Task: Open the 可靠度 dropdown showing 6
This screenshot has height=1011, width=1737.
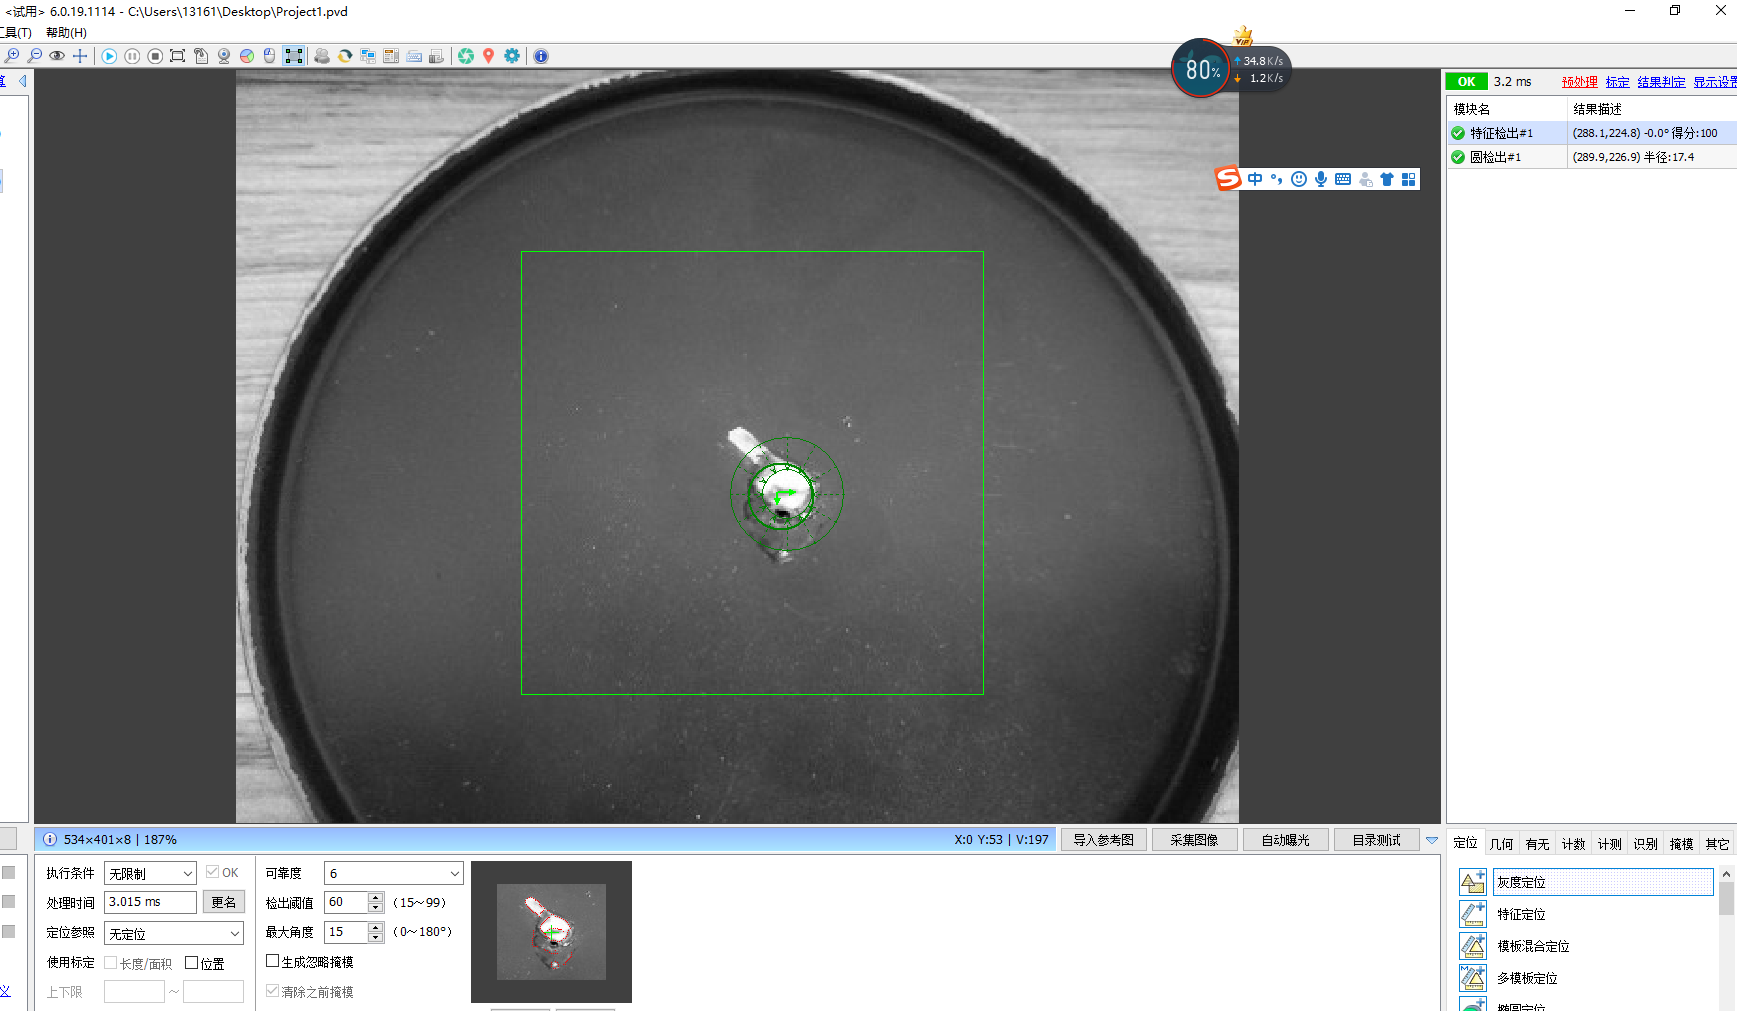Action: 394,873
